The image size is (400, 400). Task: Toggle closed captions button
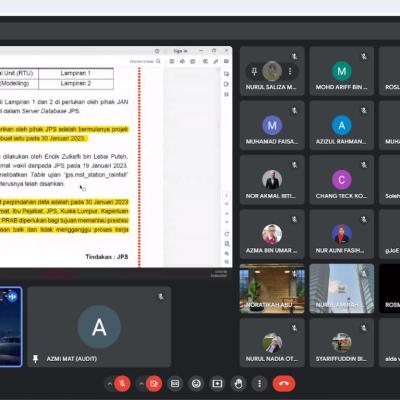coord(175,384)
